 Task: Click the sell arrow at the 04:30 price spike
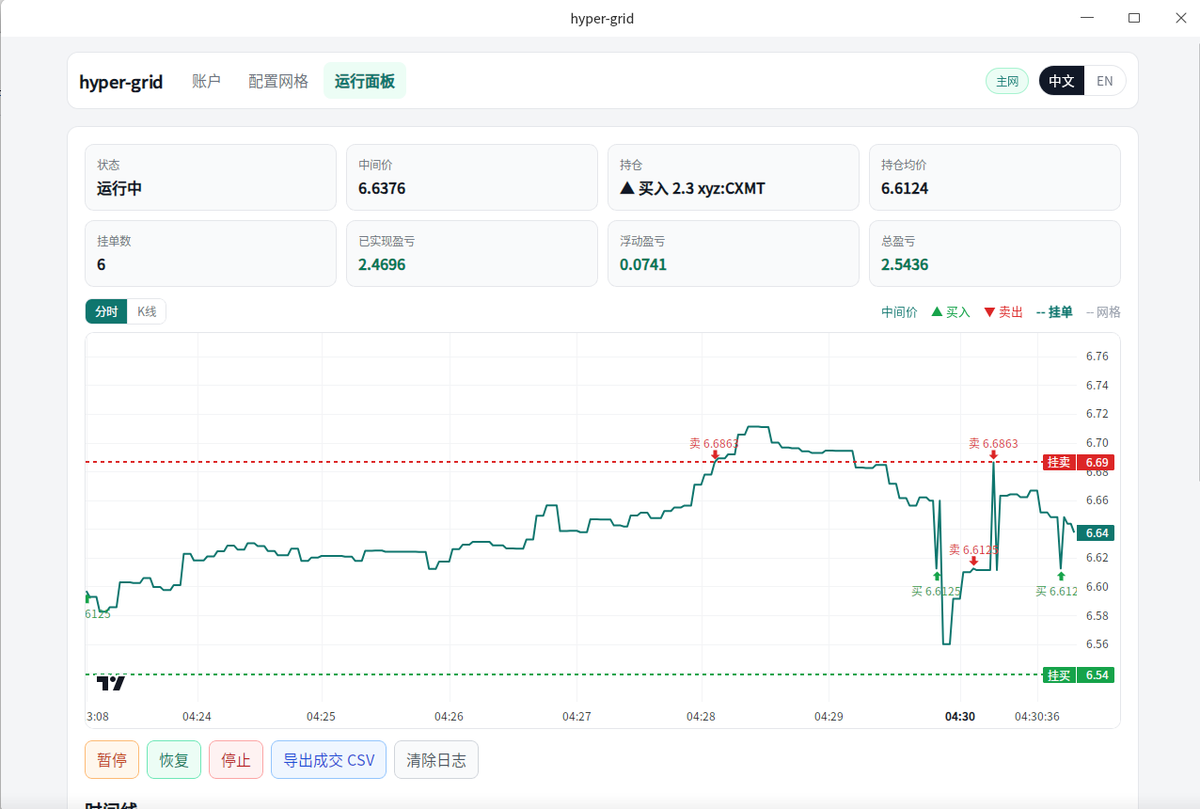coord(993,456)
